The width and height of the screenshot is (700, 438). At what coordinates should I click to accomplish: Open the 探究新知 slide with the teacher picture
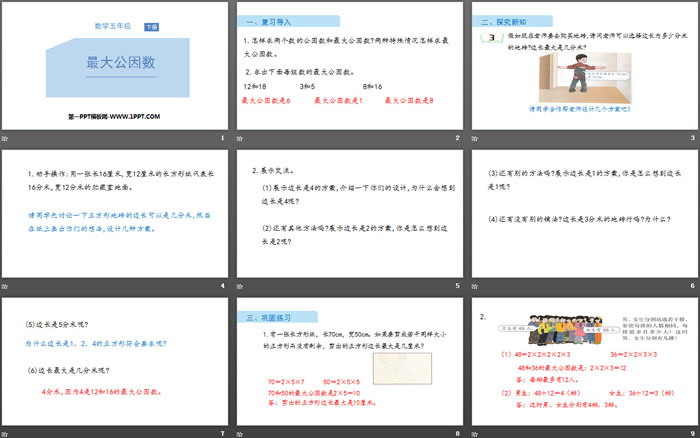coord(583,68)
